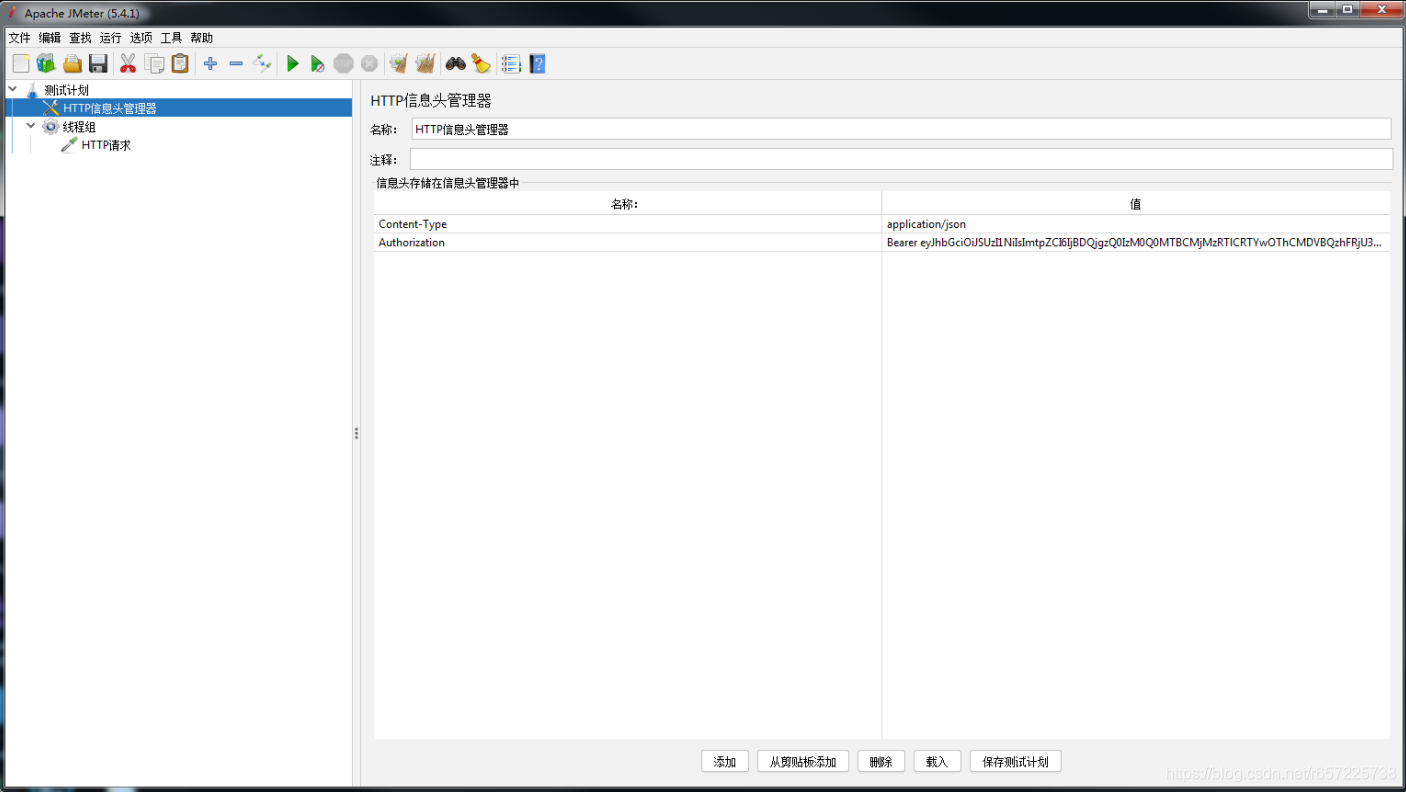Open the 文件 menu

20,38
